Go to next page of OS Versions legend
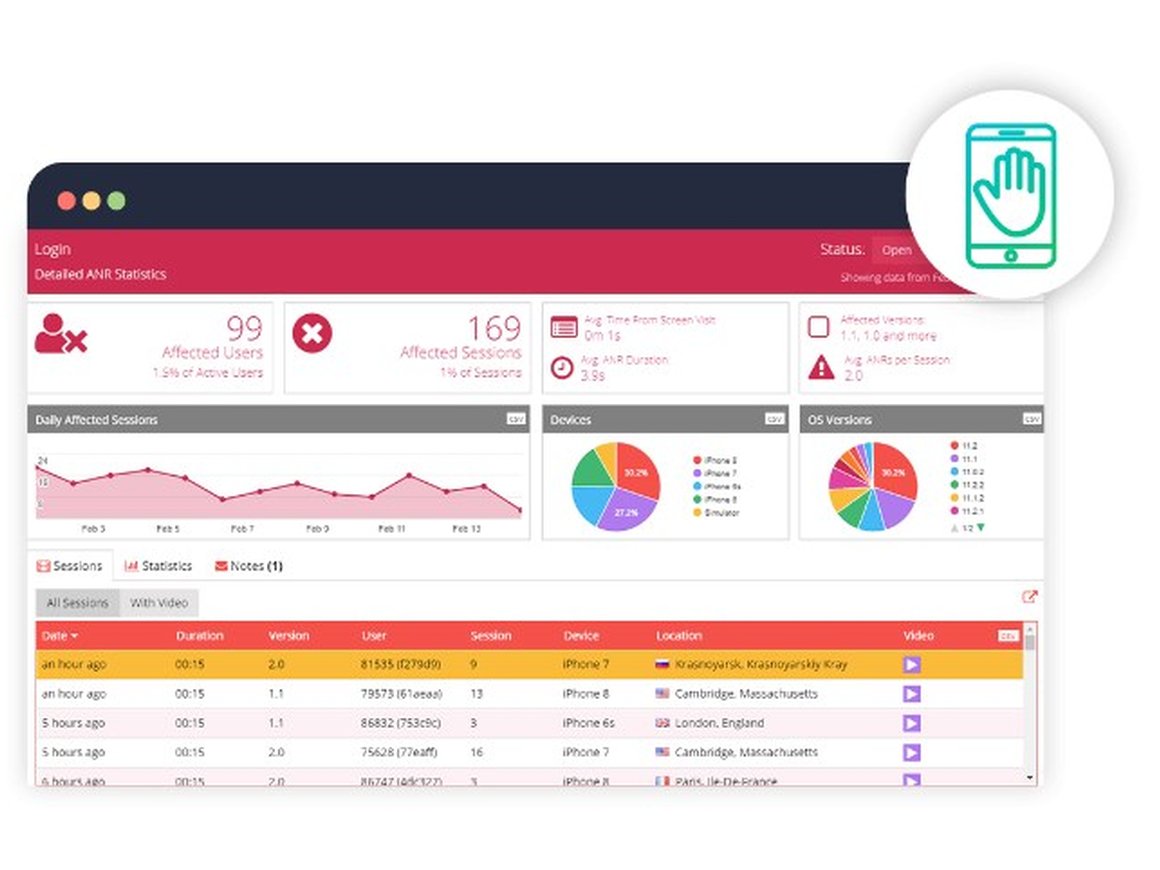 [980, 527]
